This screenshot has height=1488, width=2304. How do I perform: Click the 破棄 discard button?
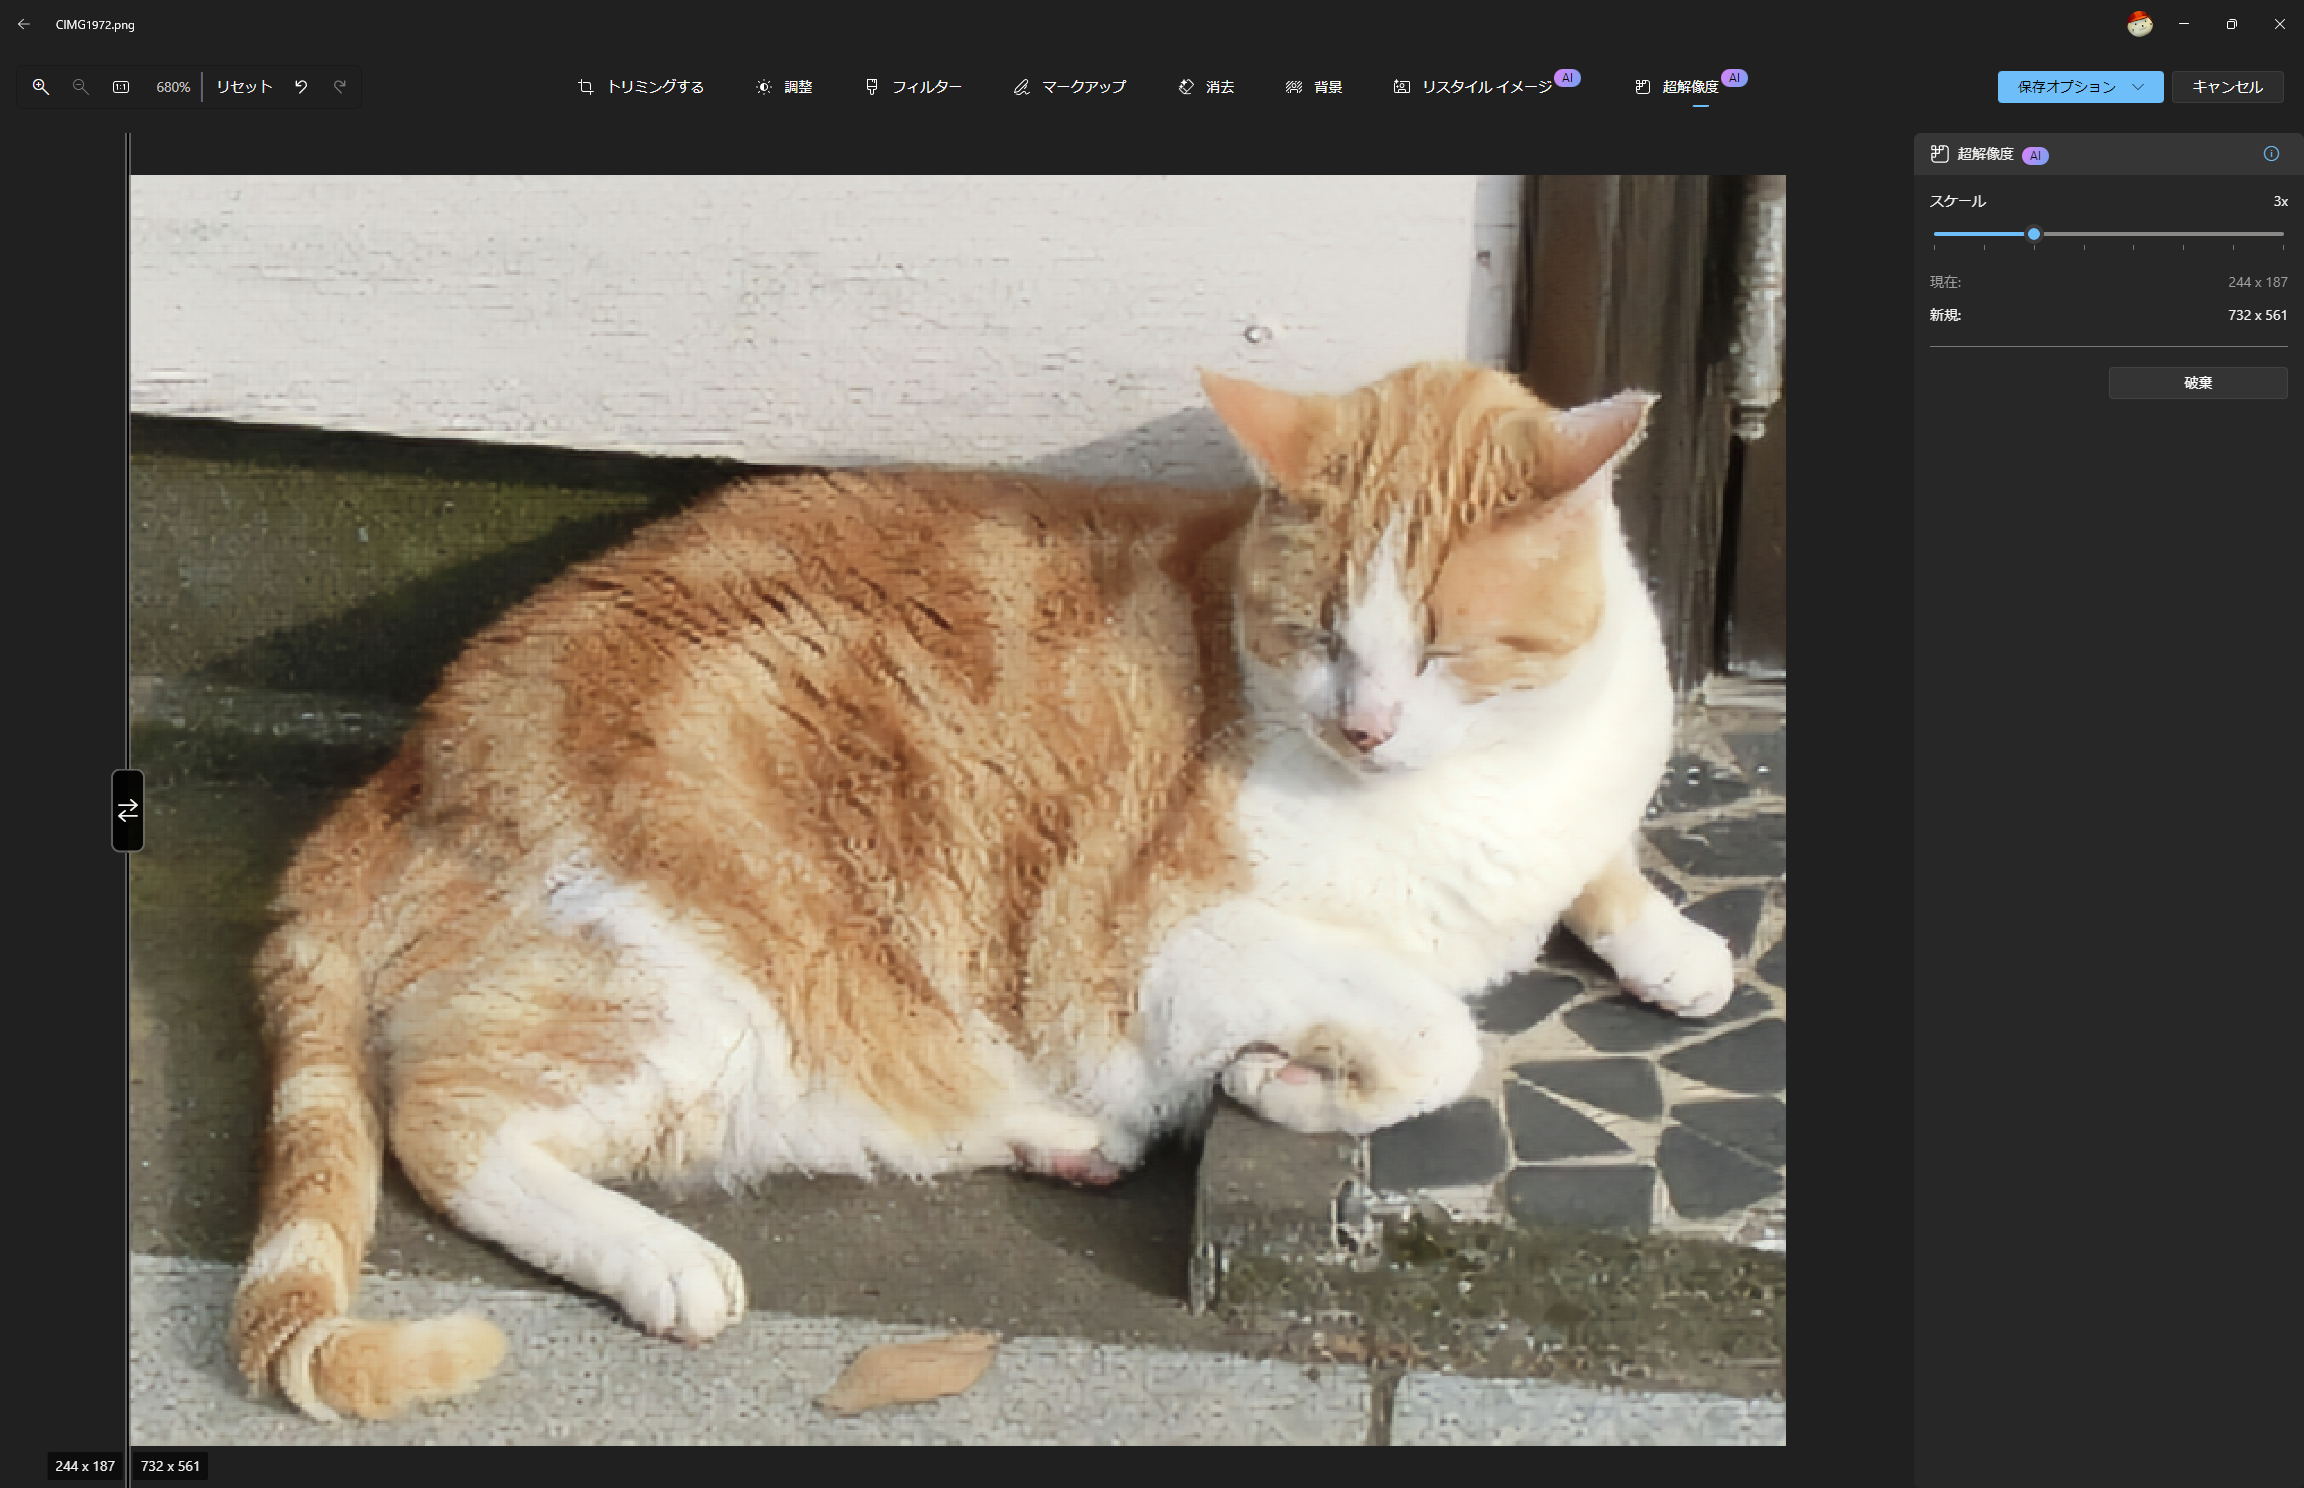(x=2197, y=383)
